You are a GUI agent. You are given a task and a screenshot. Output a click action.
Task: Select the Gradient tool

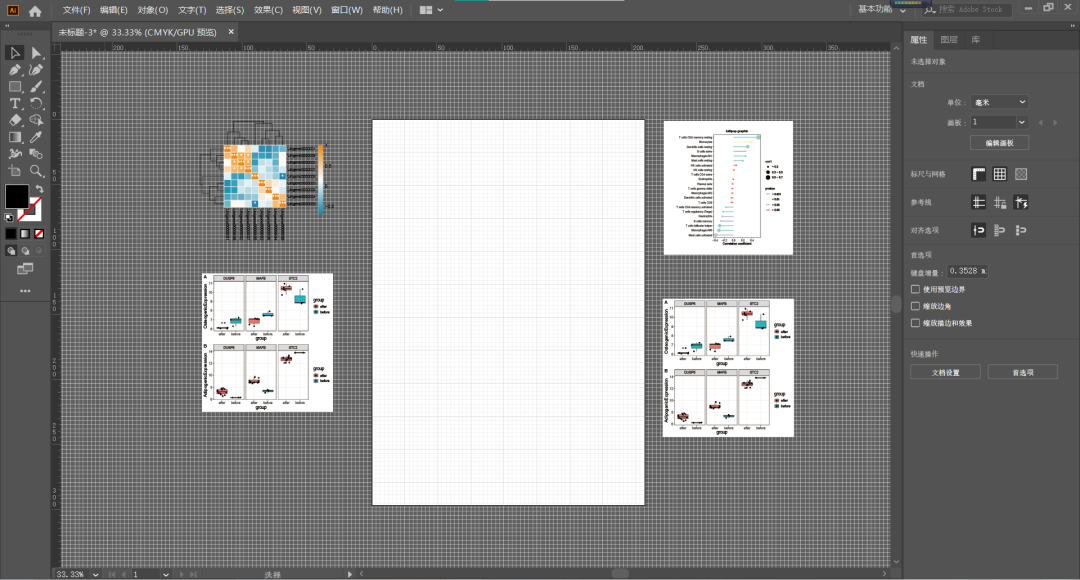click(14, 137)
